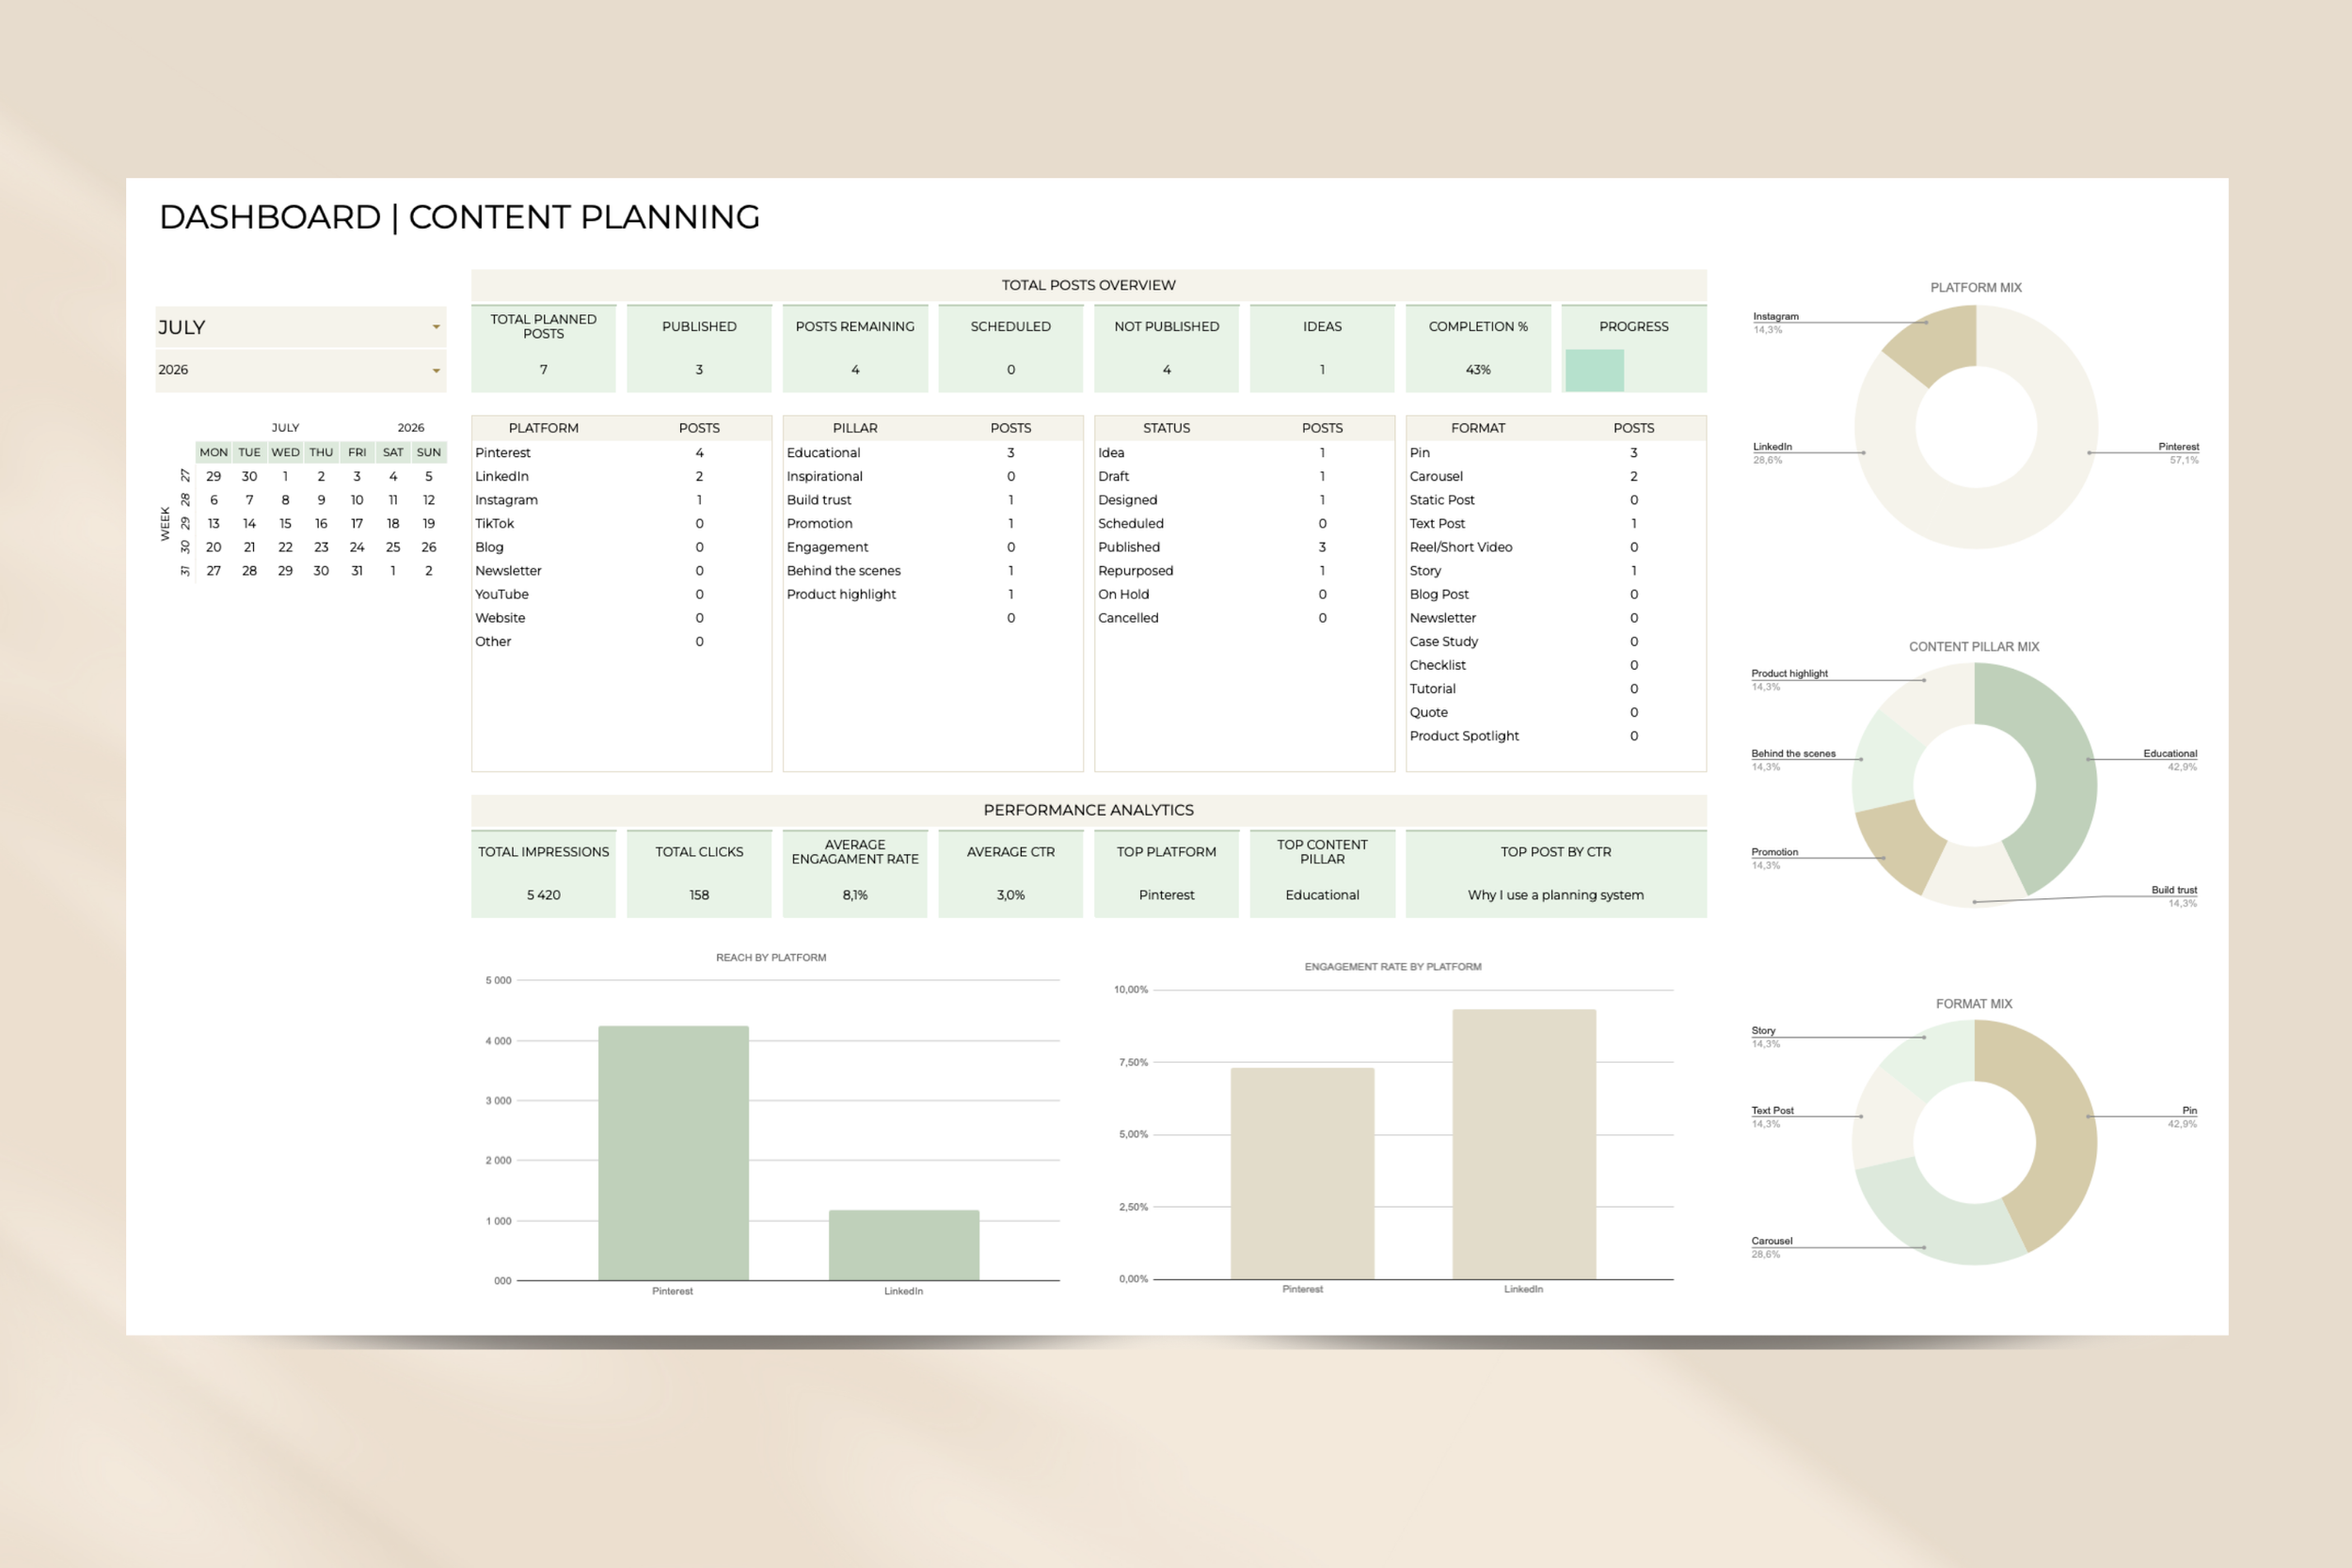The width and height of the screenshot is (2352, 1568).
Task: Click the PERFORMANCE ANALYTICS section header
Action: click(x=1088, y=810)
